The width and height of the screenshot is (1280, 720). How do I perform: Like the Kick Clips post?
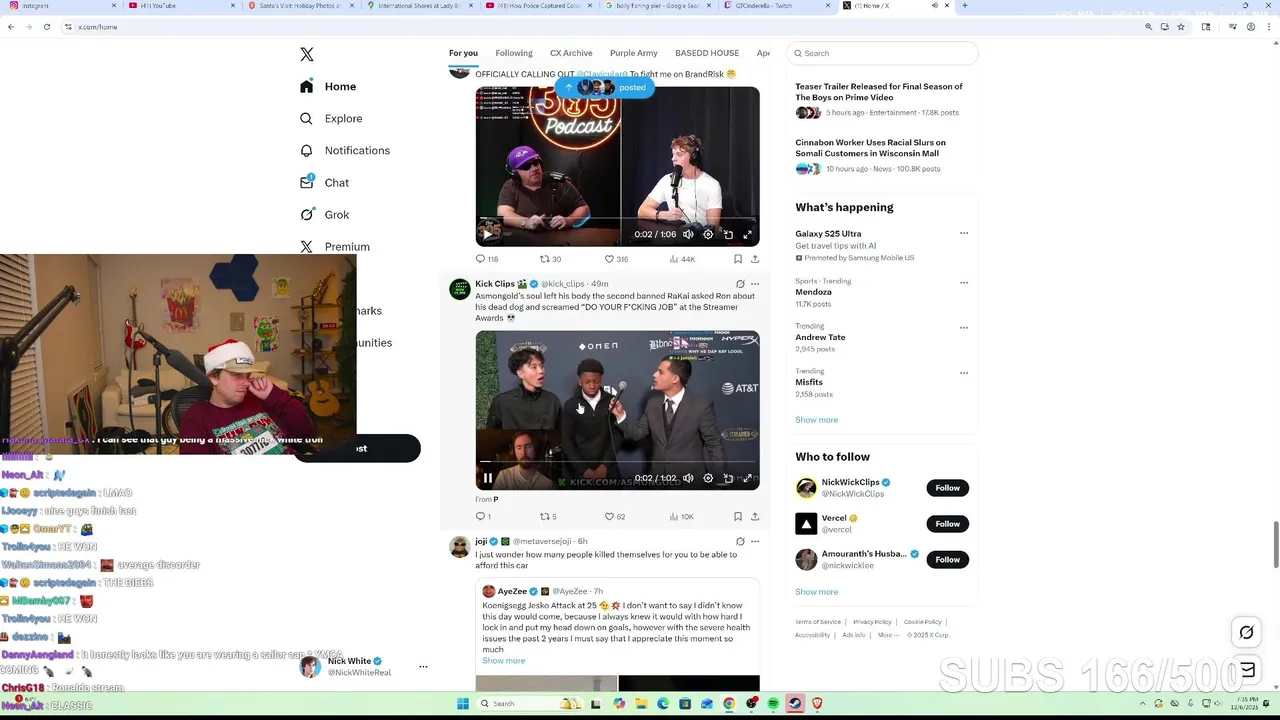click(x=614, y=516)
